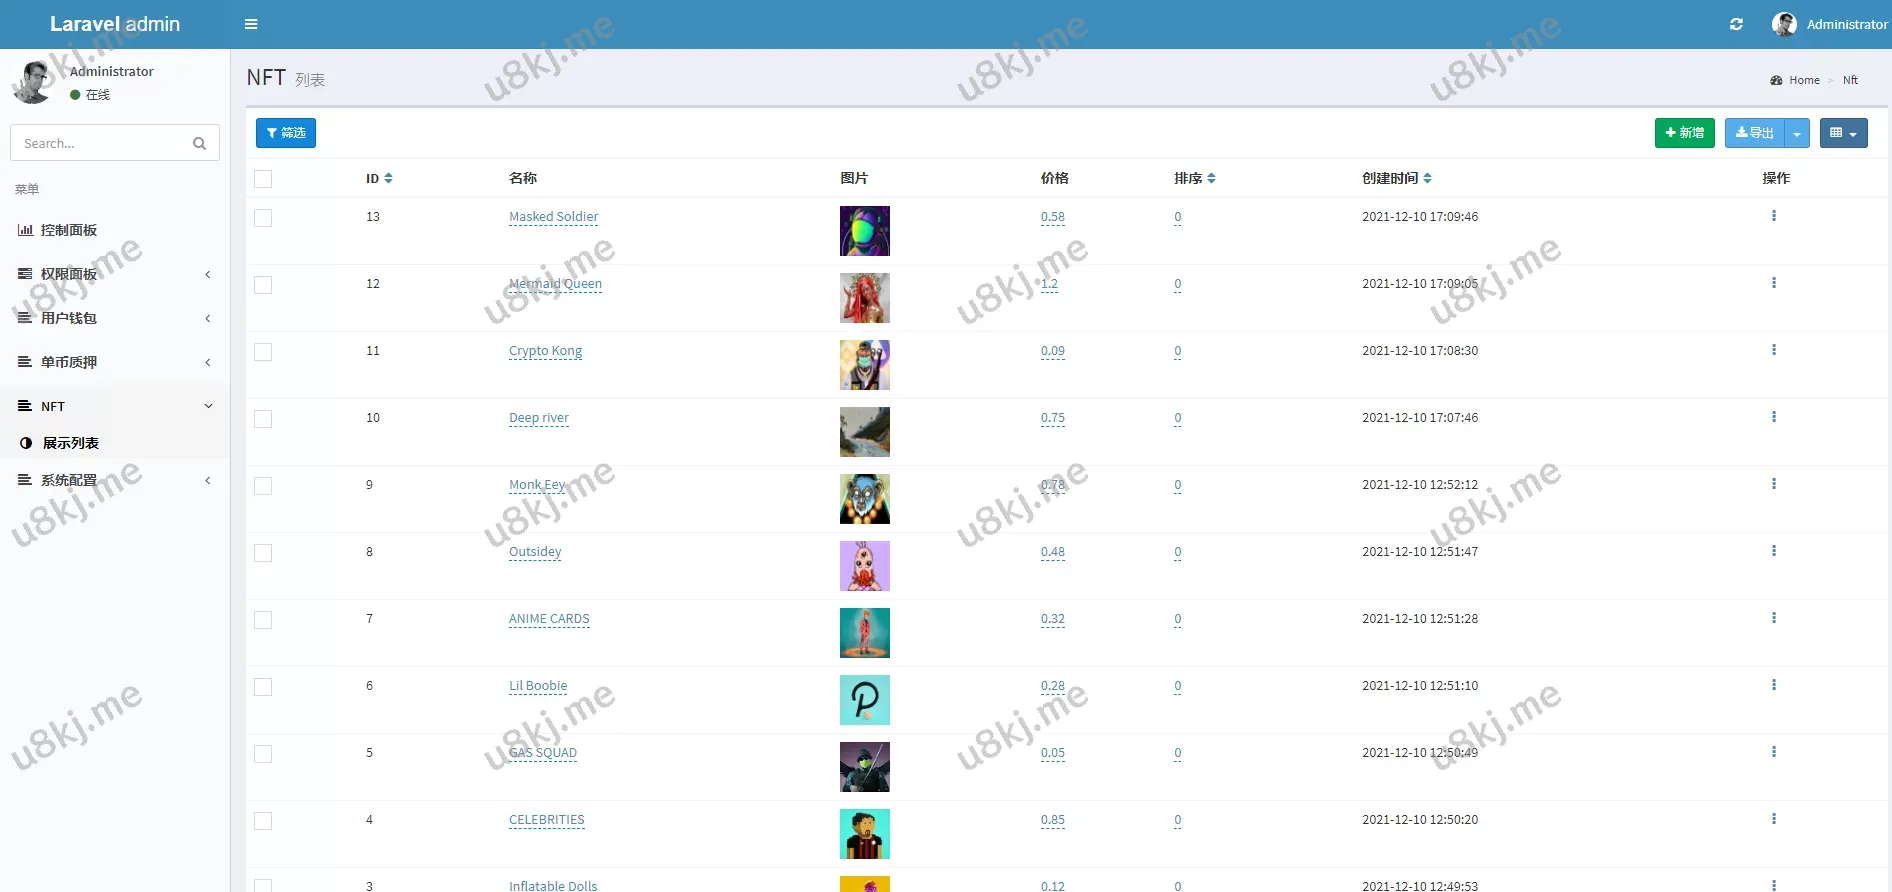Expand the 用户钱包 sidebar menu
The height and width of the screenshot is (892, 1892).
[x=115, y=318]
